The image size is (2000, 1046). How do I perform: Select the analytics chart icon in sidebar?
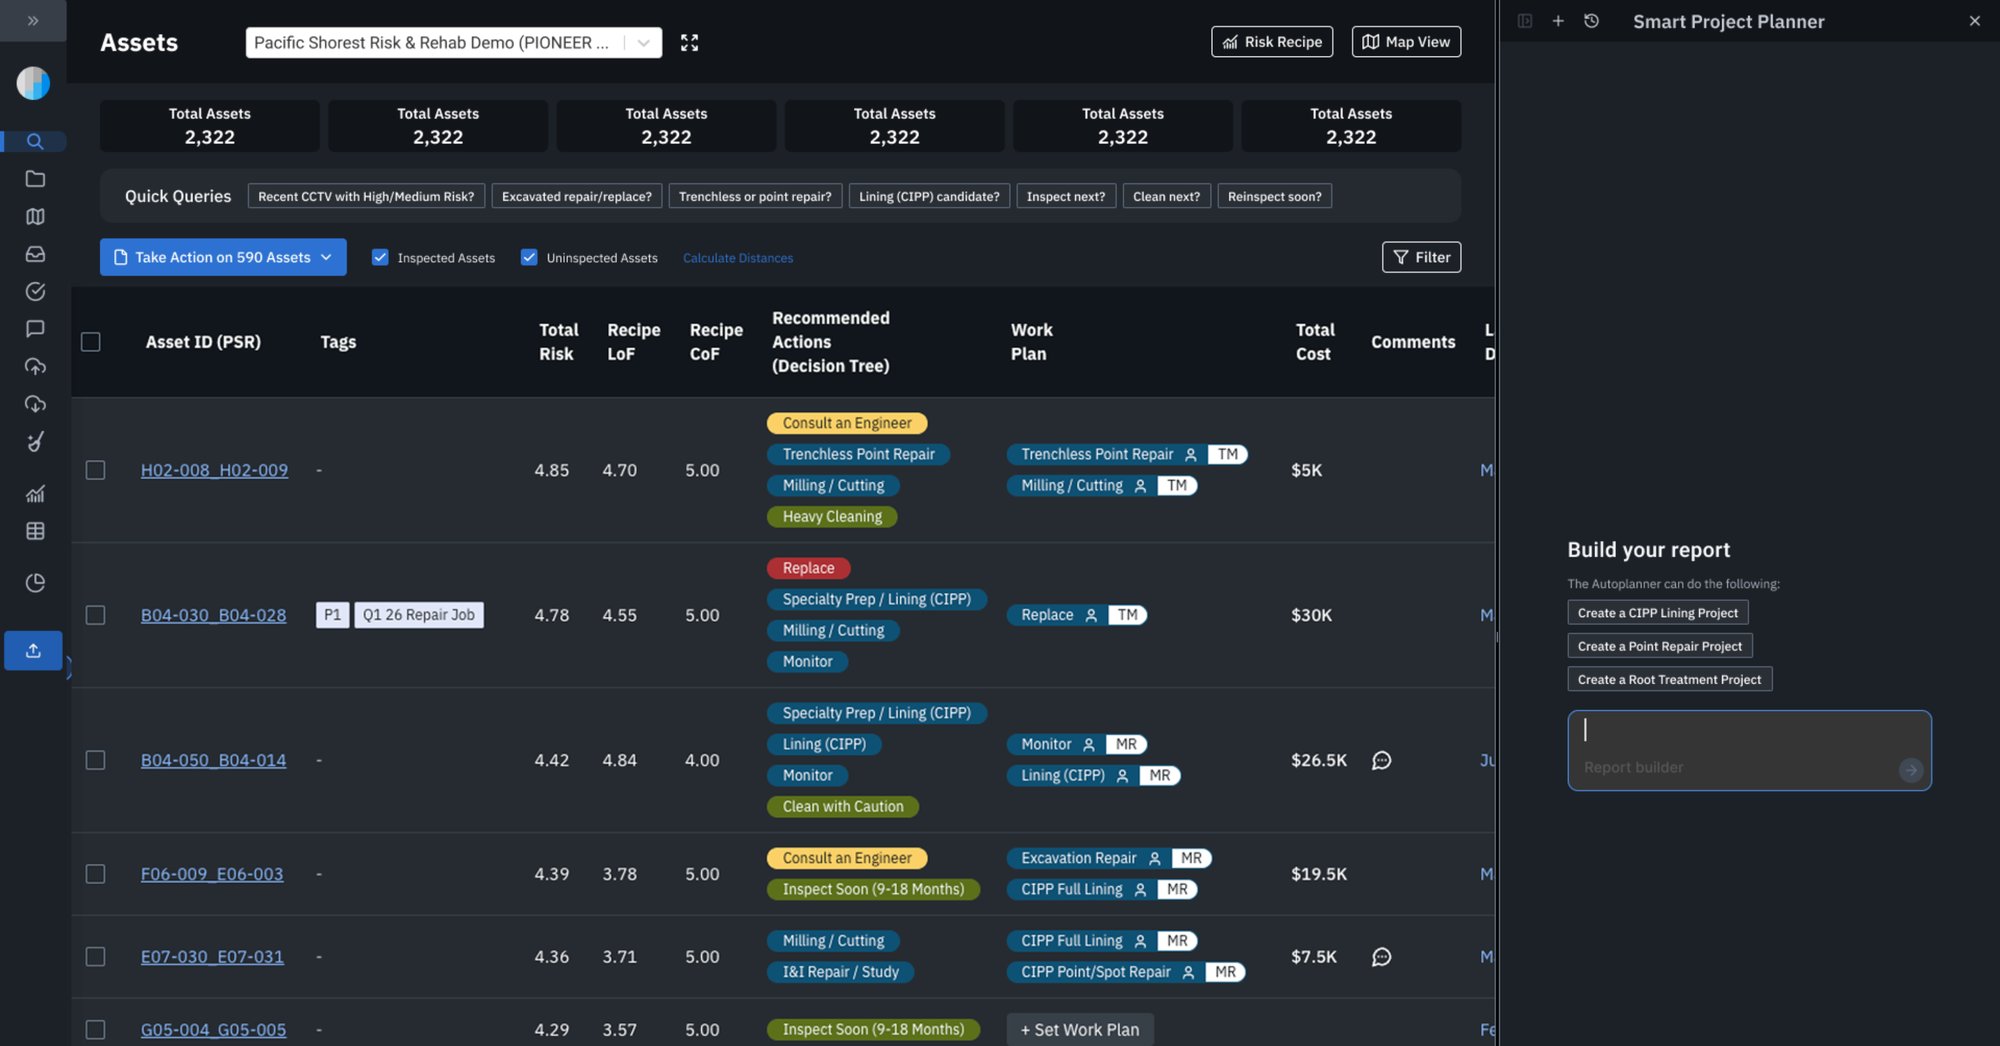[x=35, y=493]
